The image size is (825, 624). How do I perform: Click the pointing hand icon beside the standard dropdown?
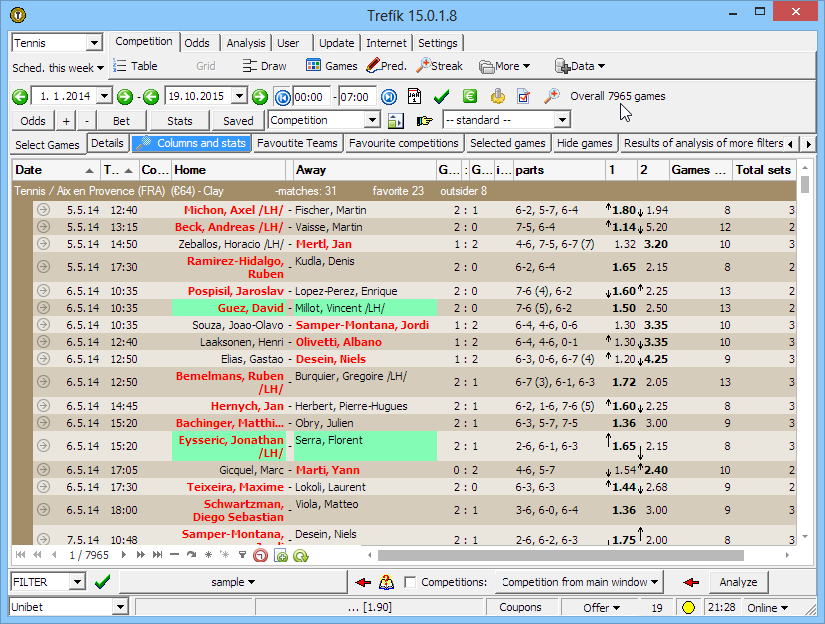point(424,120)
